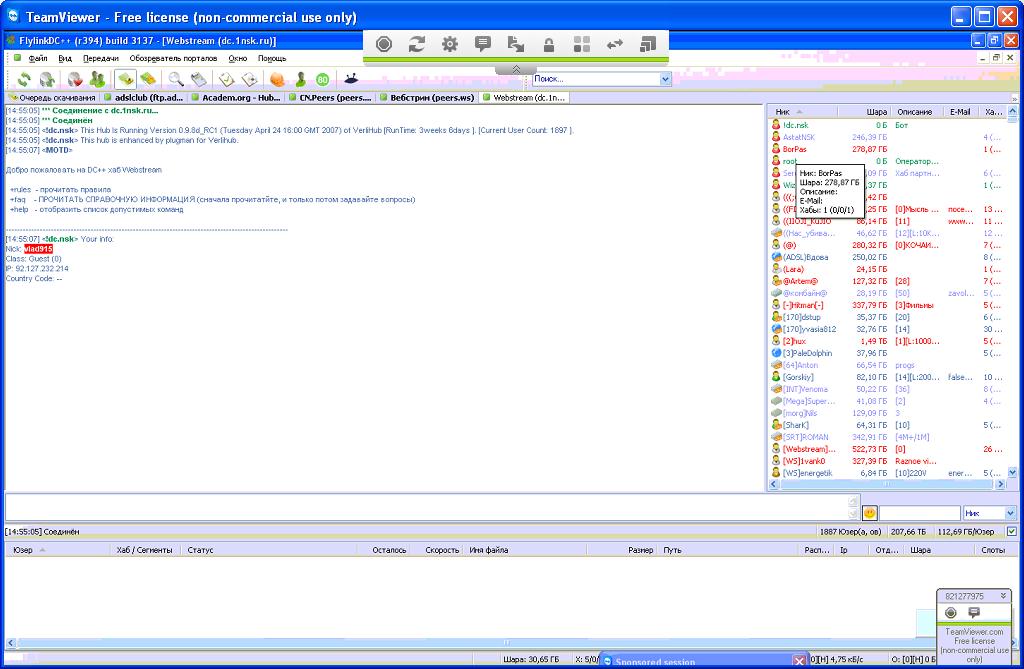
Task: Open the Окно menu
Action: point(238,58)
